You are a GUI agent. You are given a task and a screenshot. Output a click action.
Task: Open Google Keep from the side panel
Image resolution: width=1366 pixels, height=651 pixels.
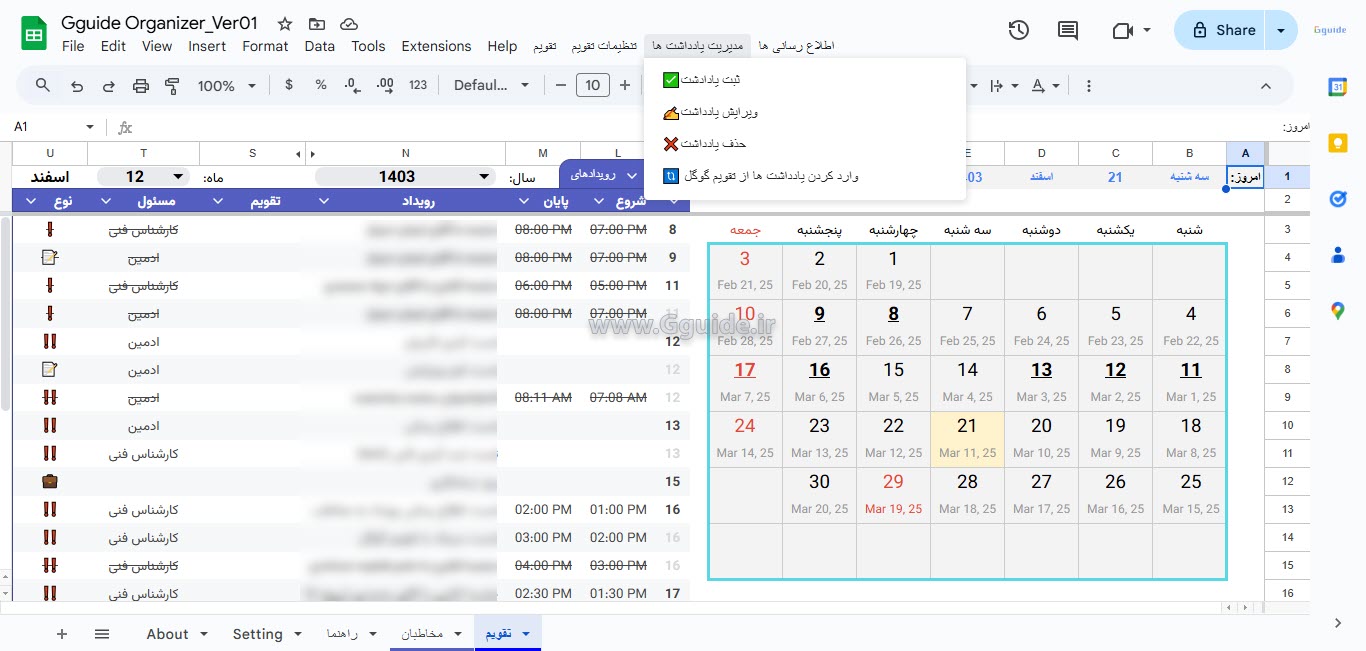1337,143
